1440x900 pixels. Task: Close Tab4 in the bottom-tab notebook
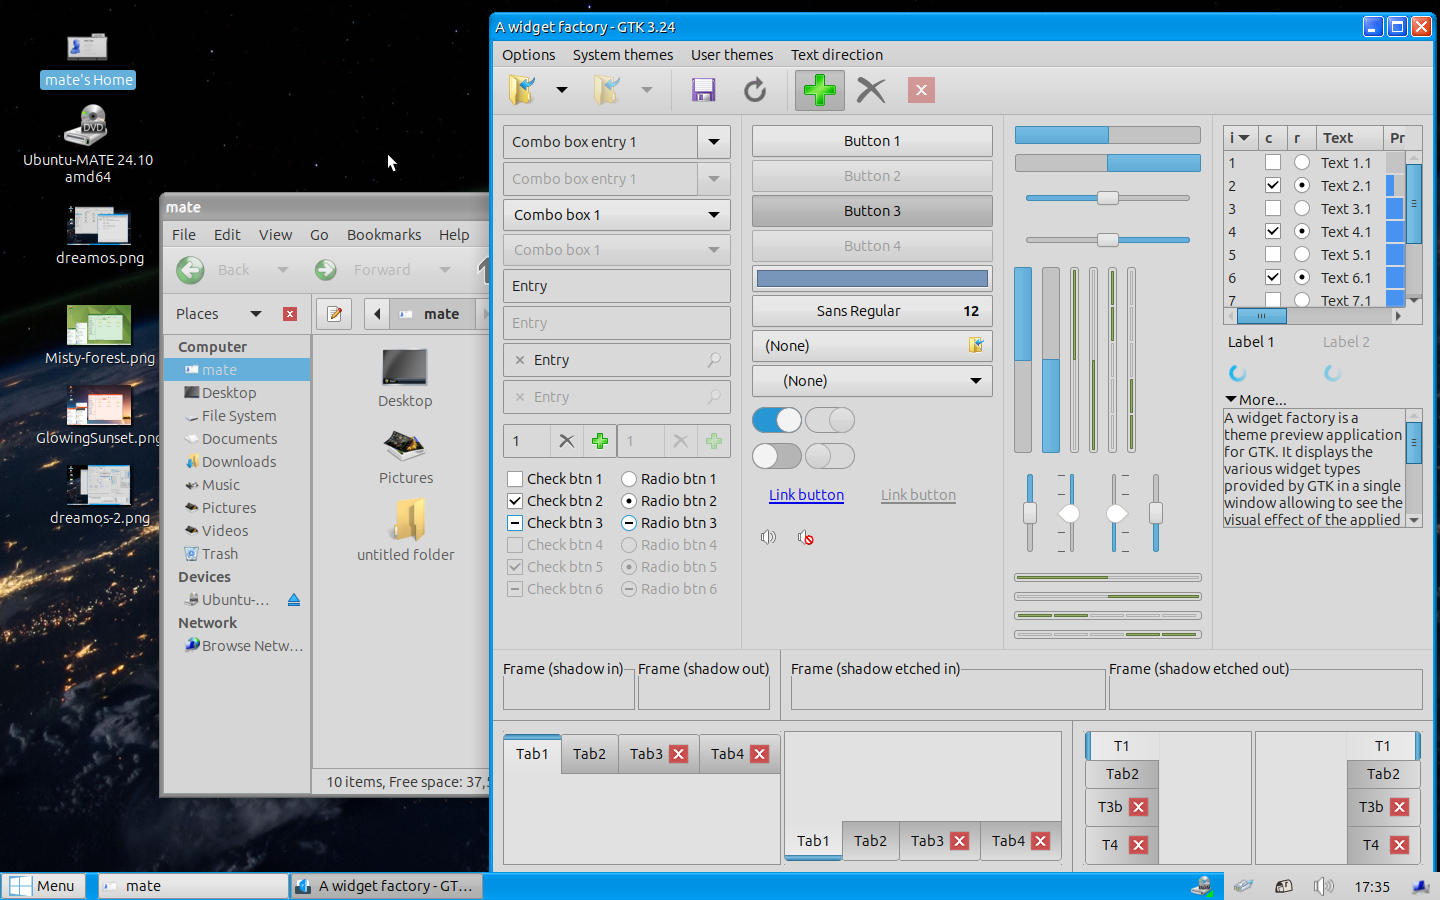click(x=1041, y=841)
